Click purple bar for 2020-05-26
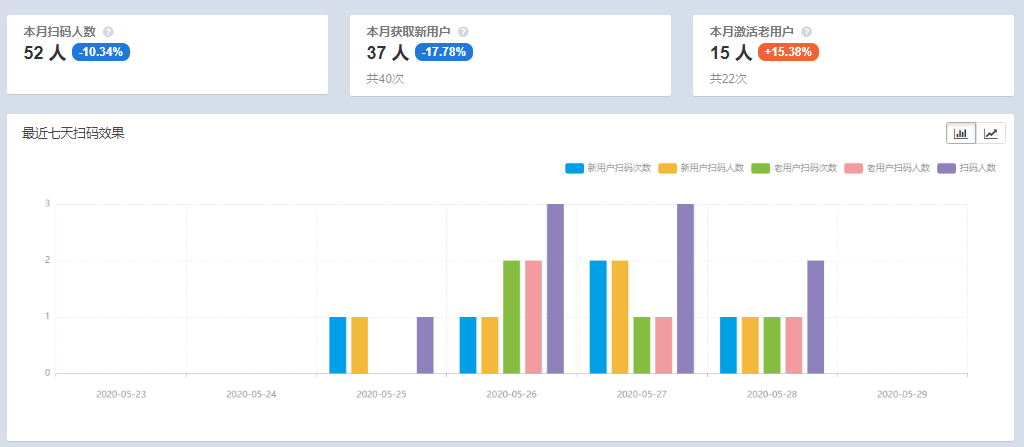Image resolution: width=1024 pixels, height=447 pixels. (555, 288)
